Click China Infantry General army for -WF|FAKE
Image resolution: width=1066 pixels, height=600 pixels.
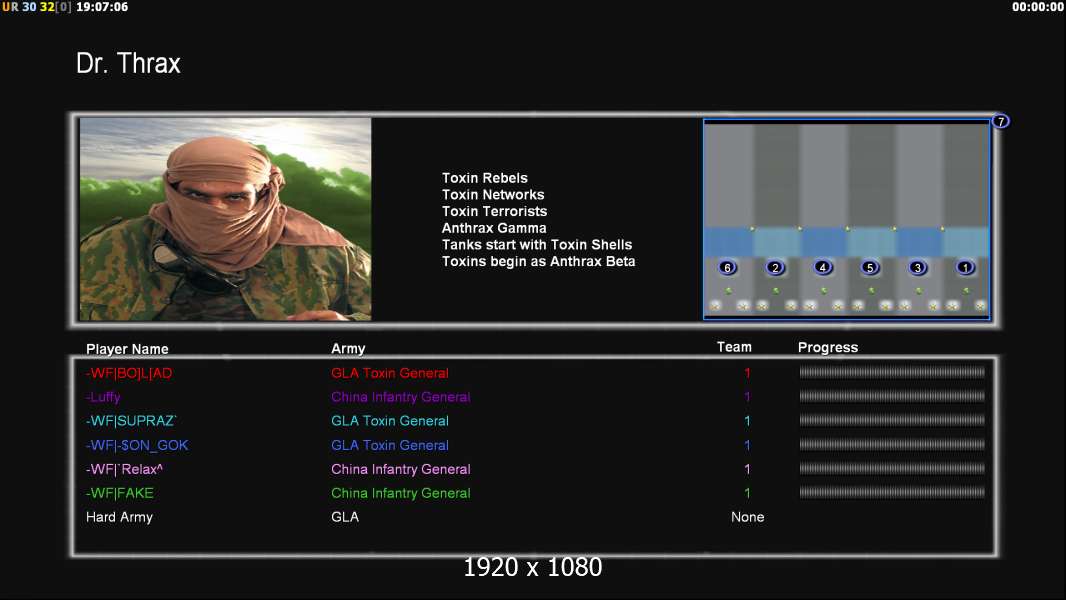tap(401, 493)
